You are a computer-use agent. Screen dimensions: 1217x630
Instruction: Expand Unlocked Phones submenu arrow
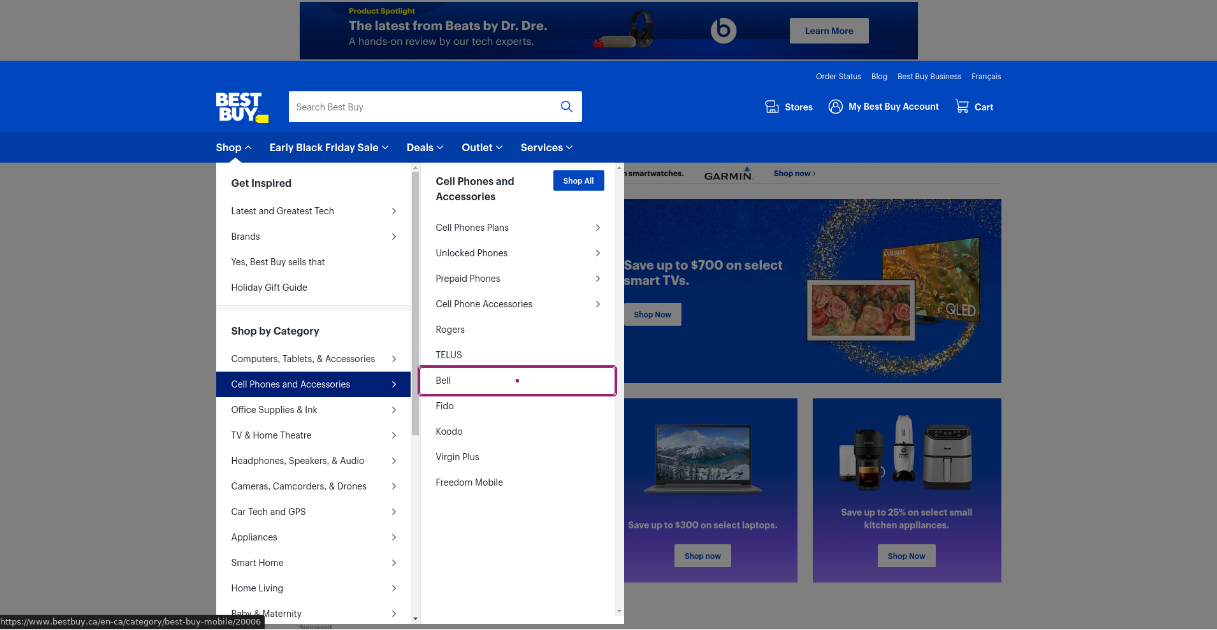(598, 254)
